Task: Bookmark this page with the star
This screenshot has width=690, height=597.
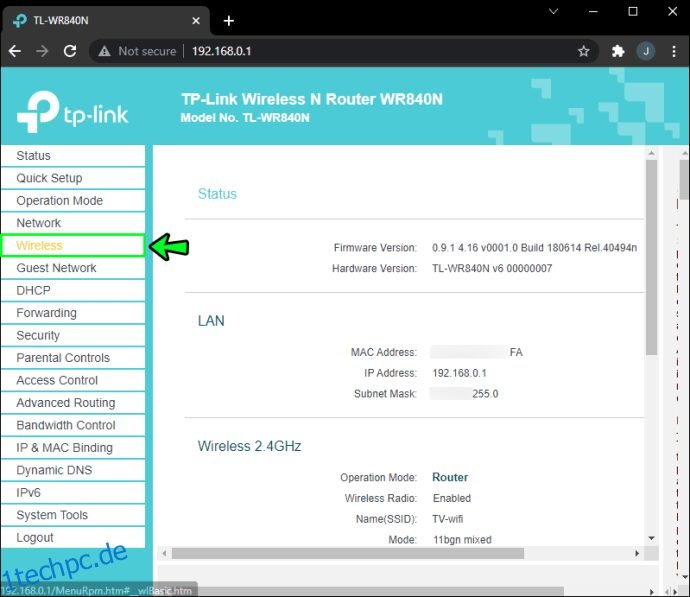Action: pyautogui.click(x=584, y=51)
